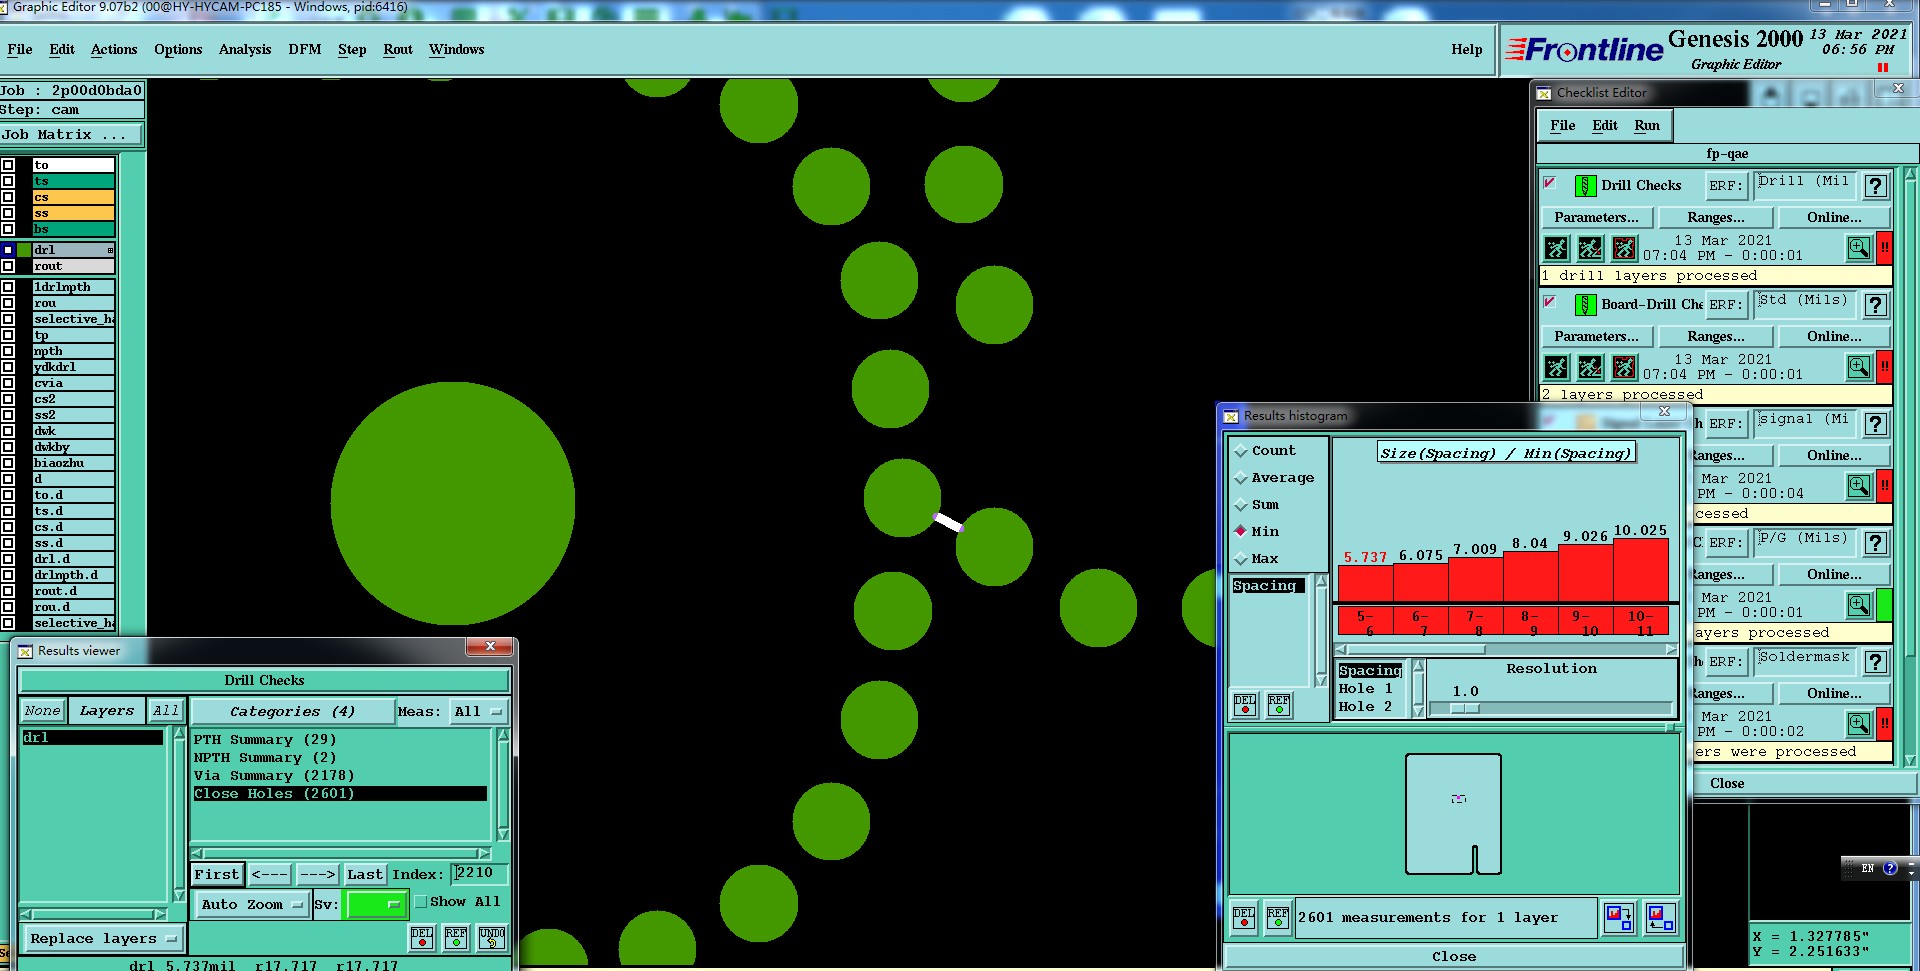Viewport: 1920px width, 971px height.
Task: Click Ranges button under Board-Drill Checks
Action: tap(1716, 337)
